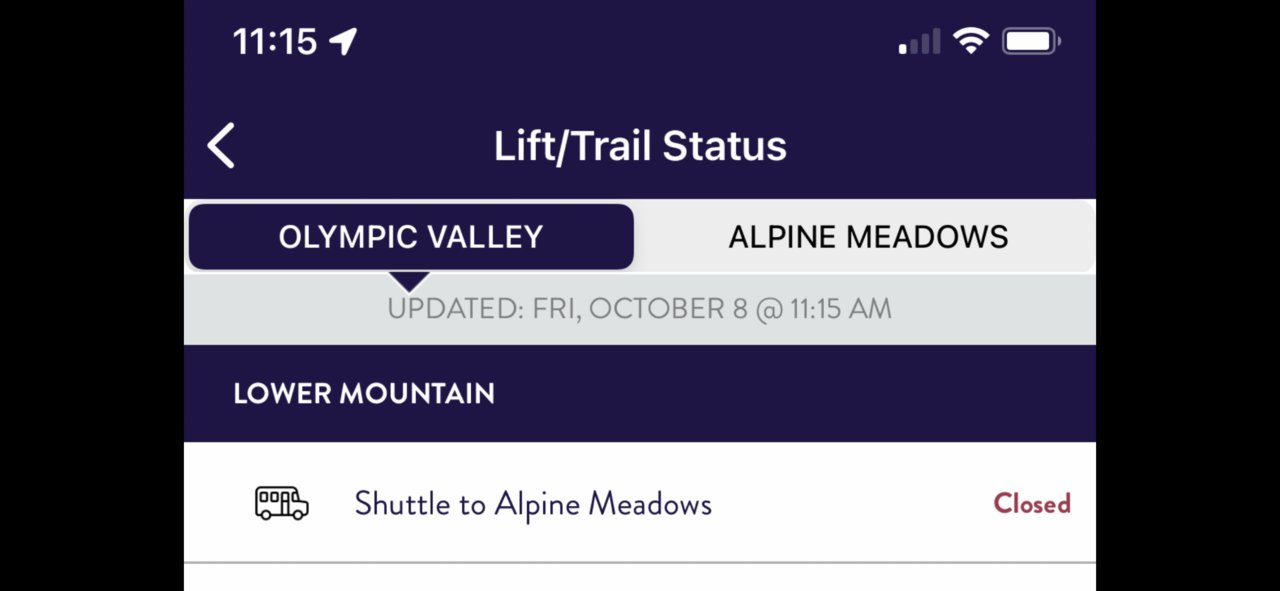
Task: Tap the partially visible row under the shuttle entry
Action: tap(640, 578)
